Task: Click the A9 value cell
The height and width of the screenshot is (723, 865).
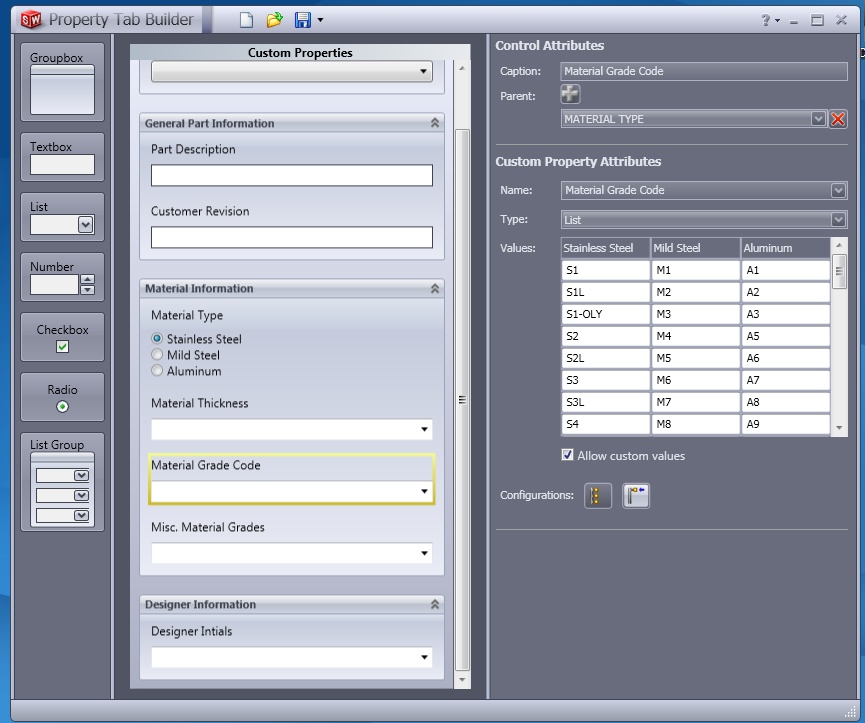Action: (x=786, y=424)
